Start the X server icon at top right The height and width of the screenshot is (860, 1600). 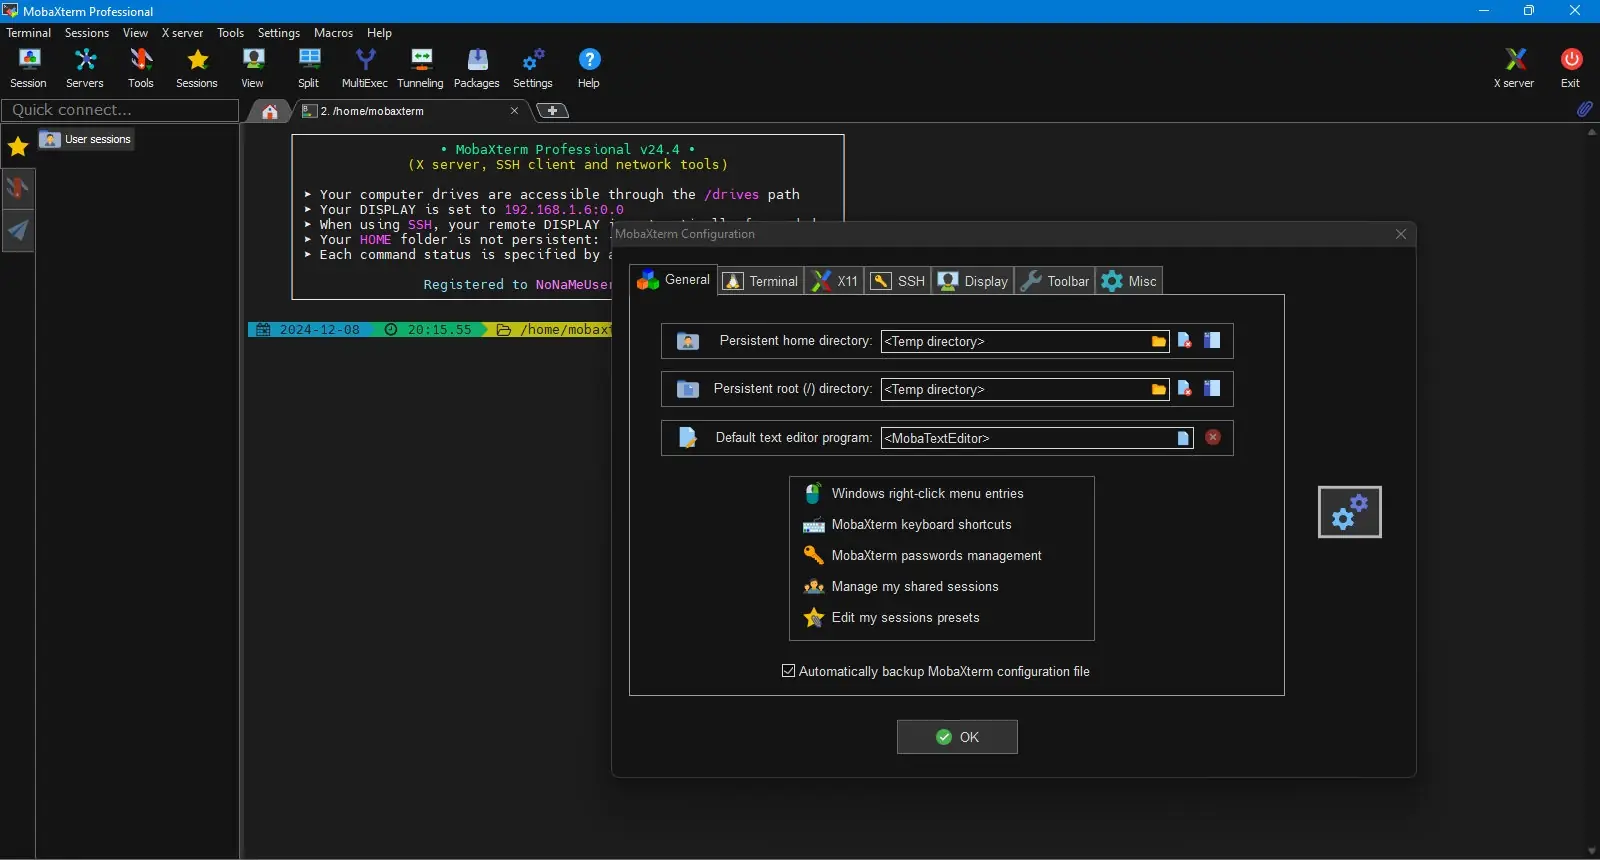tap(1514, 68)
